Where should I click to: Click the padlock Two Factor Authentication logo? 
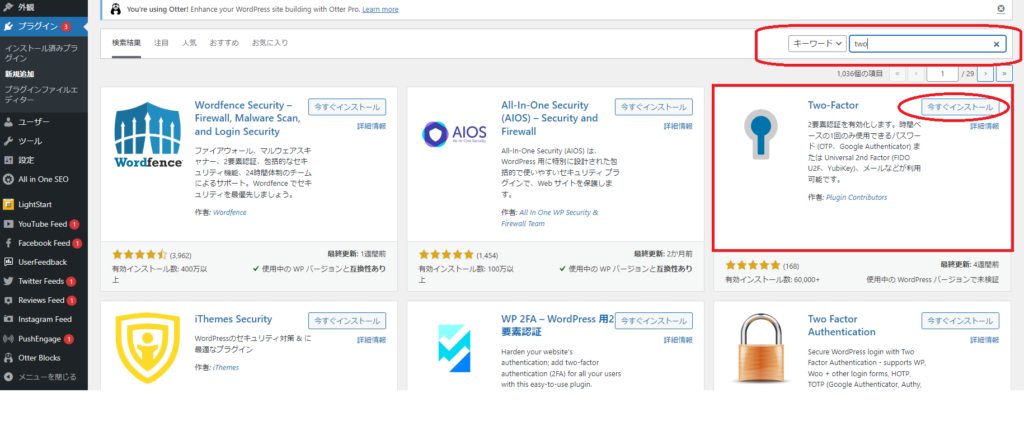pyautogui.click(x=761, y=350)
